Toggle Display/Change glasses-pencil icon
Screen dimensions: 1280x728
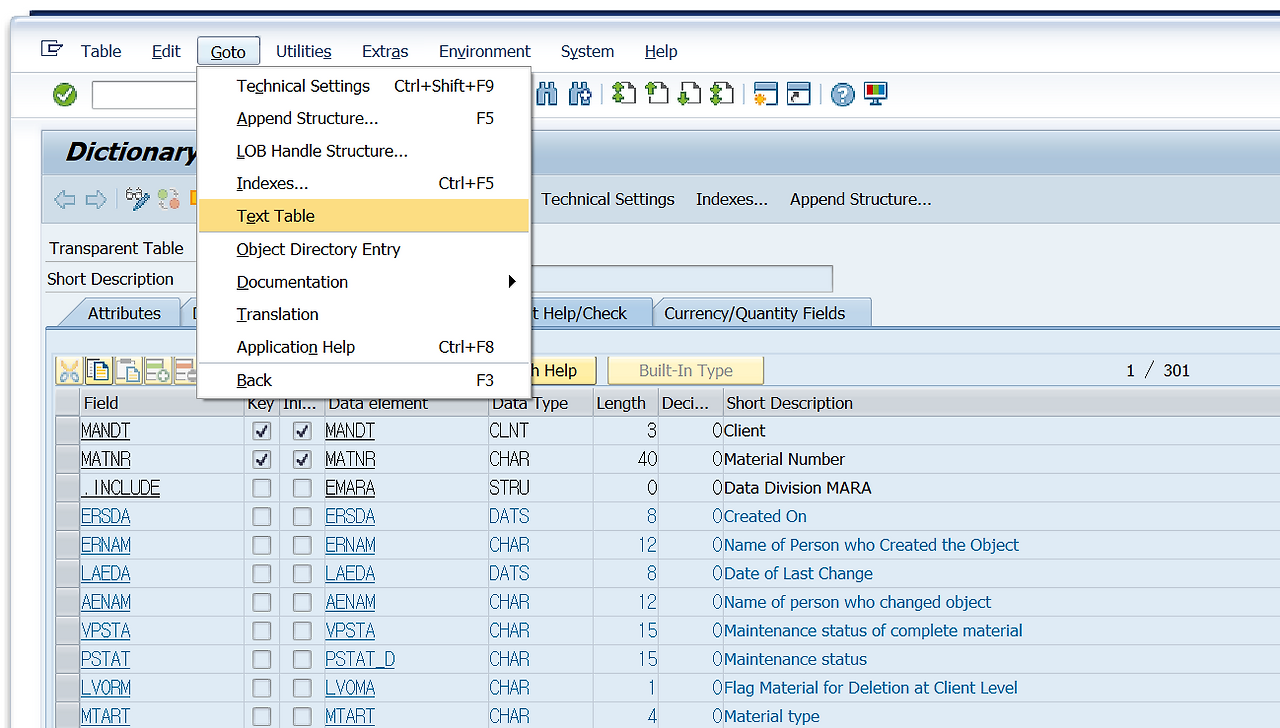[138, 199]
